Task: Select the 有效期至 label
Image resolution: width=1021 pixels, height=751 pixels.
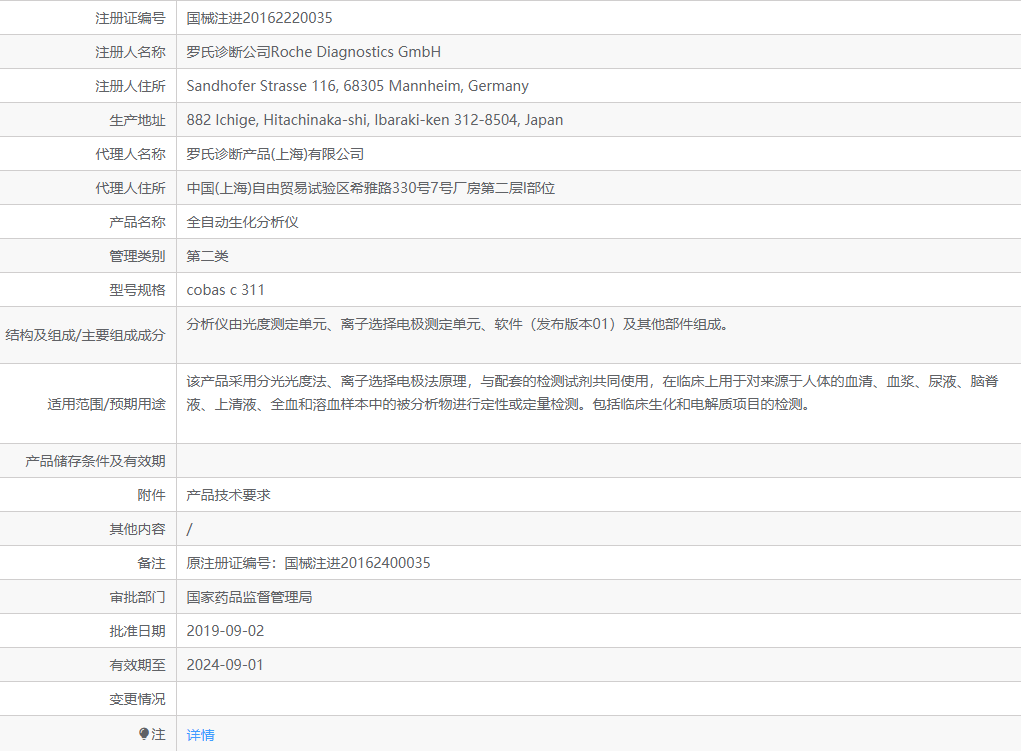Action: click(137, 664)
